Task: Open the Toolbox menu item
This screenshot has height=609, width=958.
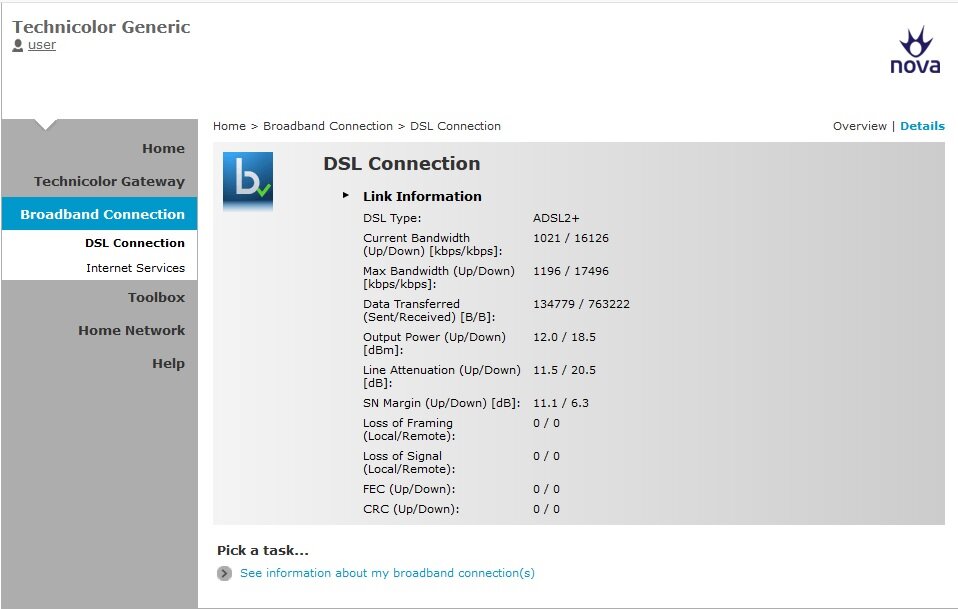Action: 156,297
